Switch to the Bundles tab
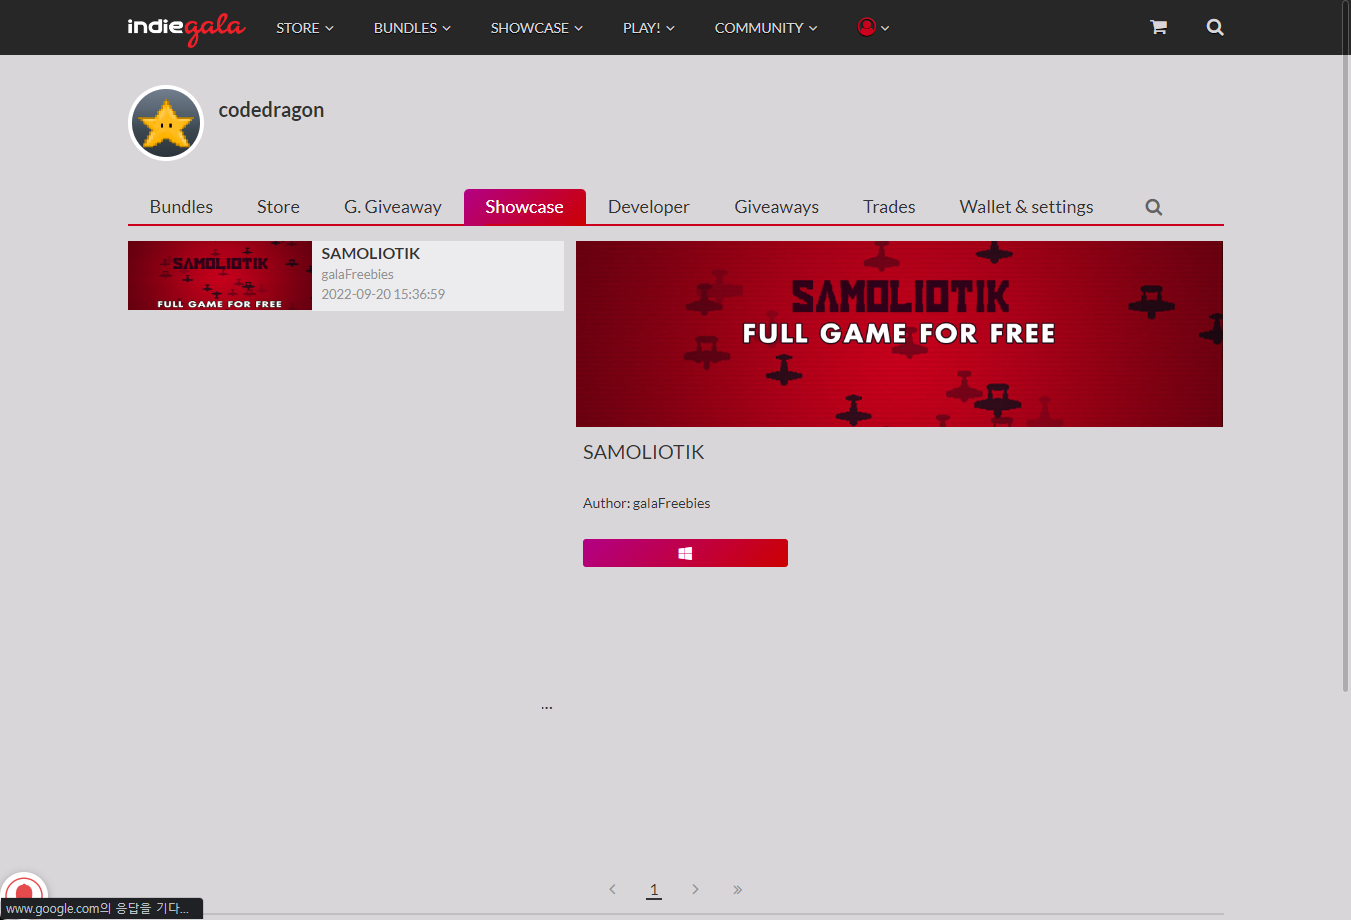Image resolution: width=1351 pixels, height=920 pixels. [x=181, y=207]
